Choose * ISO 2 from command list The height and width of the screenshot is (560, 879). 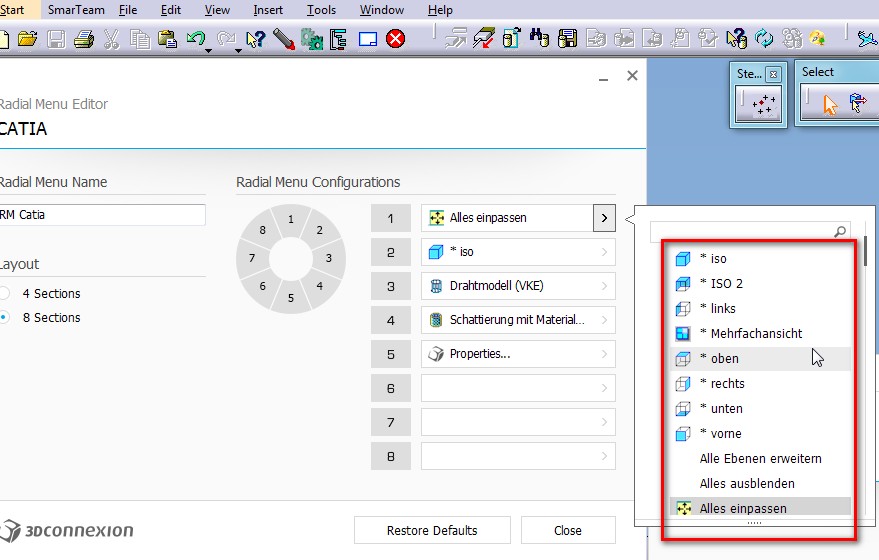pos(762,284)
